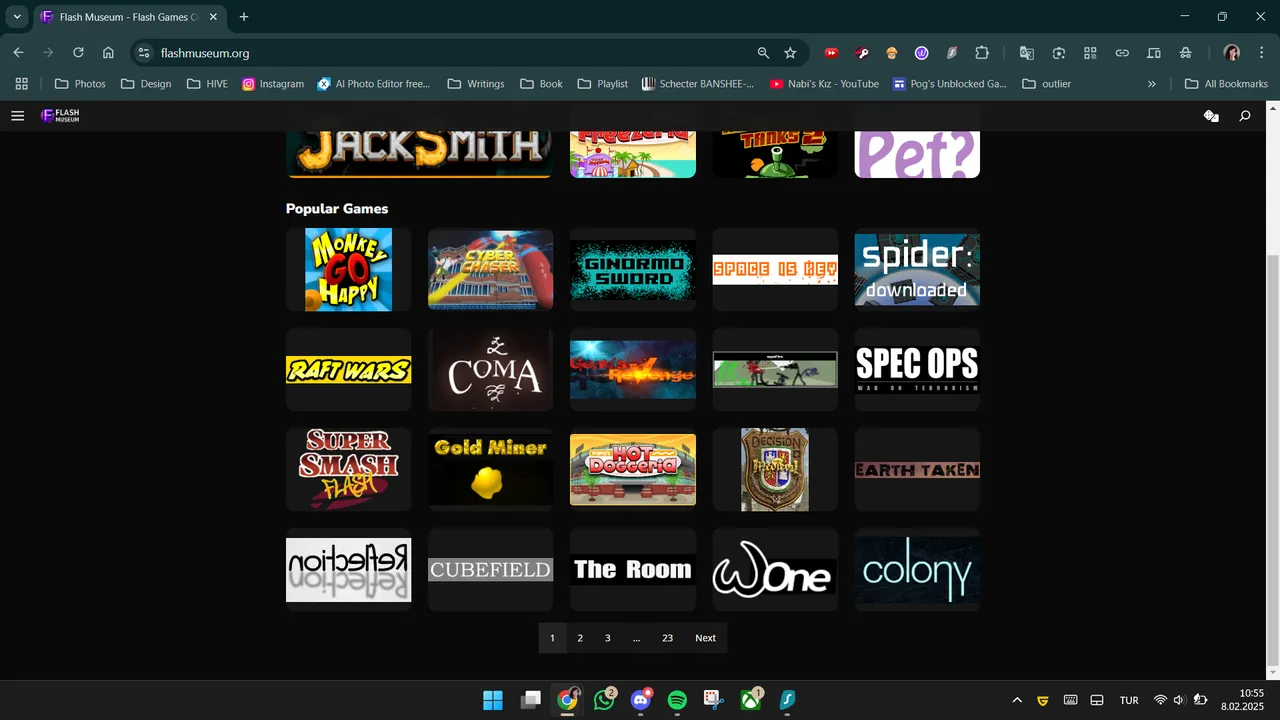Bookmark this page with the star icon

pyautogui.click(x=790, y=53)
